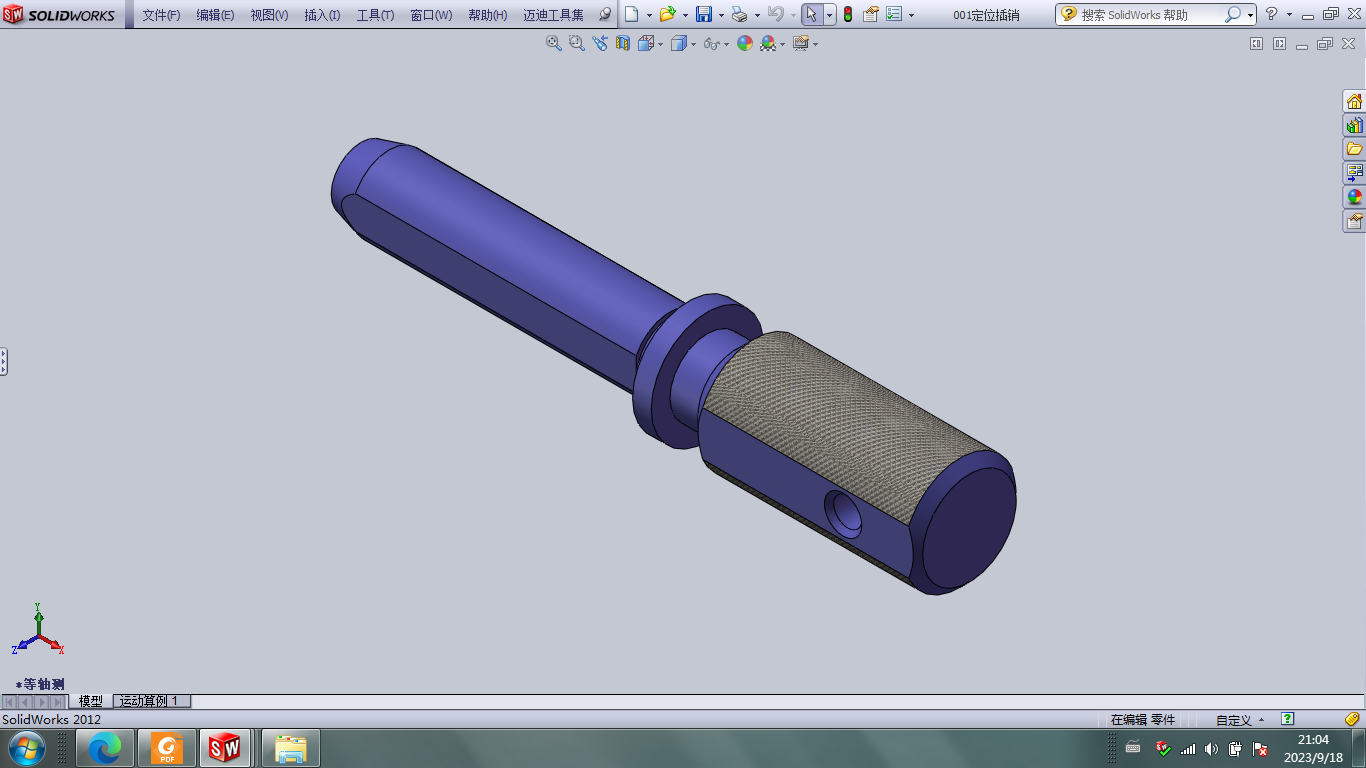Open Windows Explorer from the taskbar
Viewport: 1366px width, 768px height.
[x=291, y=748]
